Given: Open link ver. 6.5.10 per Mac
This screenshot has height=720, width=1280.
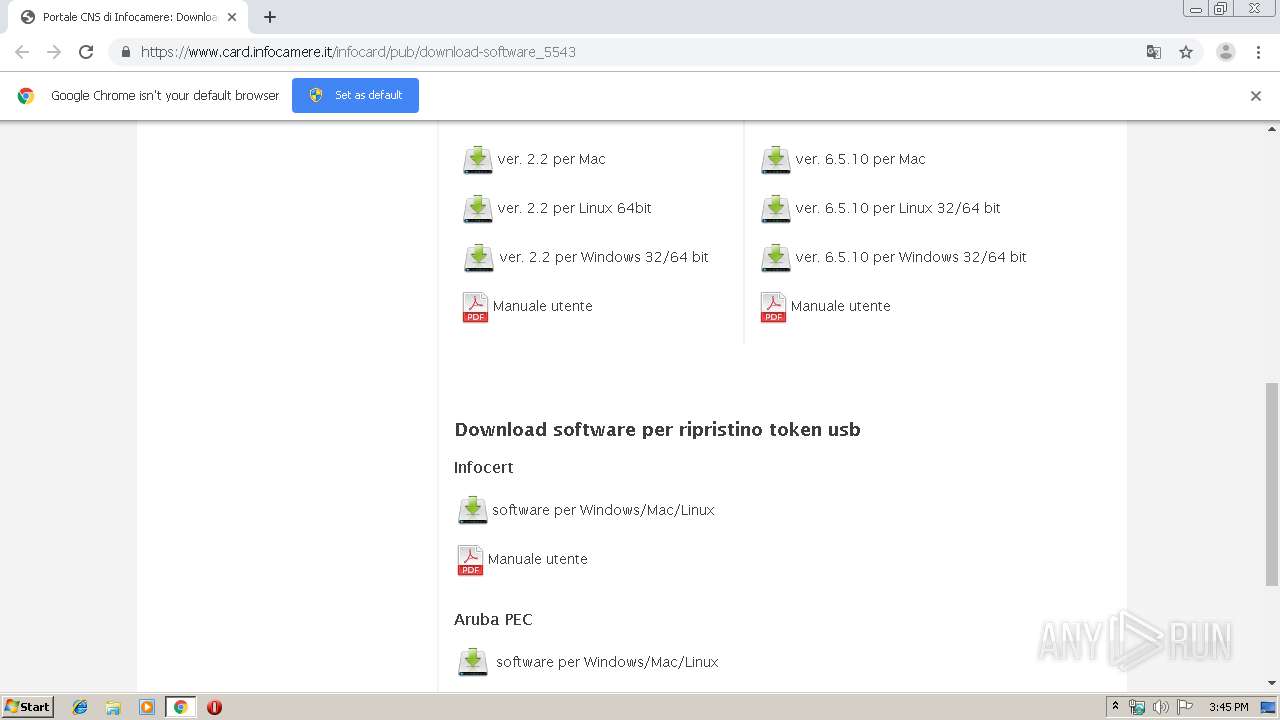Looking at the screenshot, I should tap(860, 159).
